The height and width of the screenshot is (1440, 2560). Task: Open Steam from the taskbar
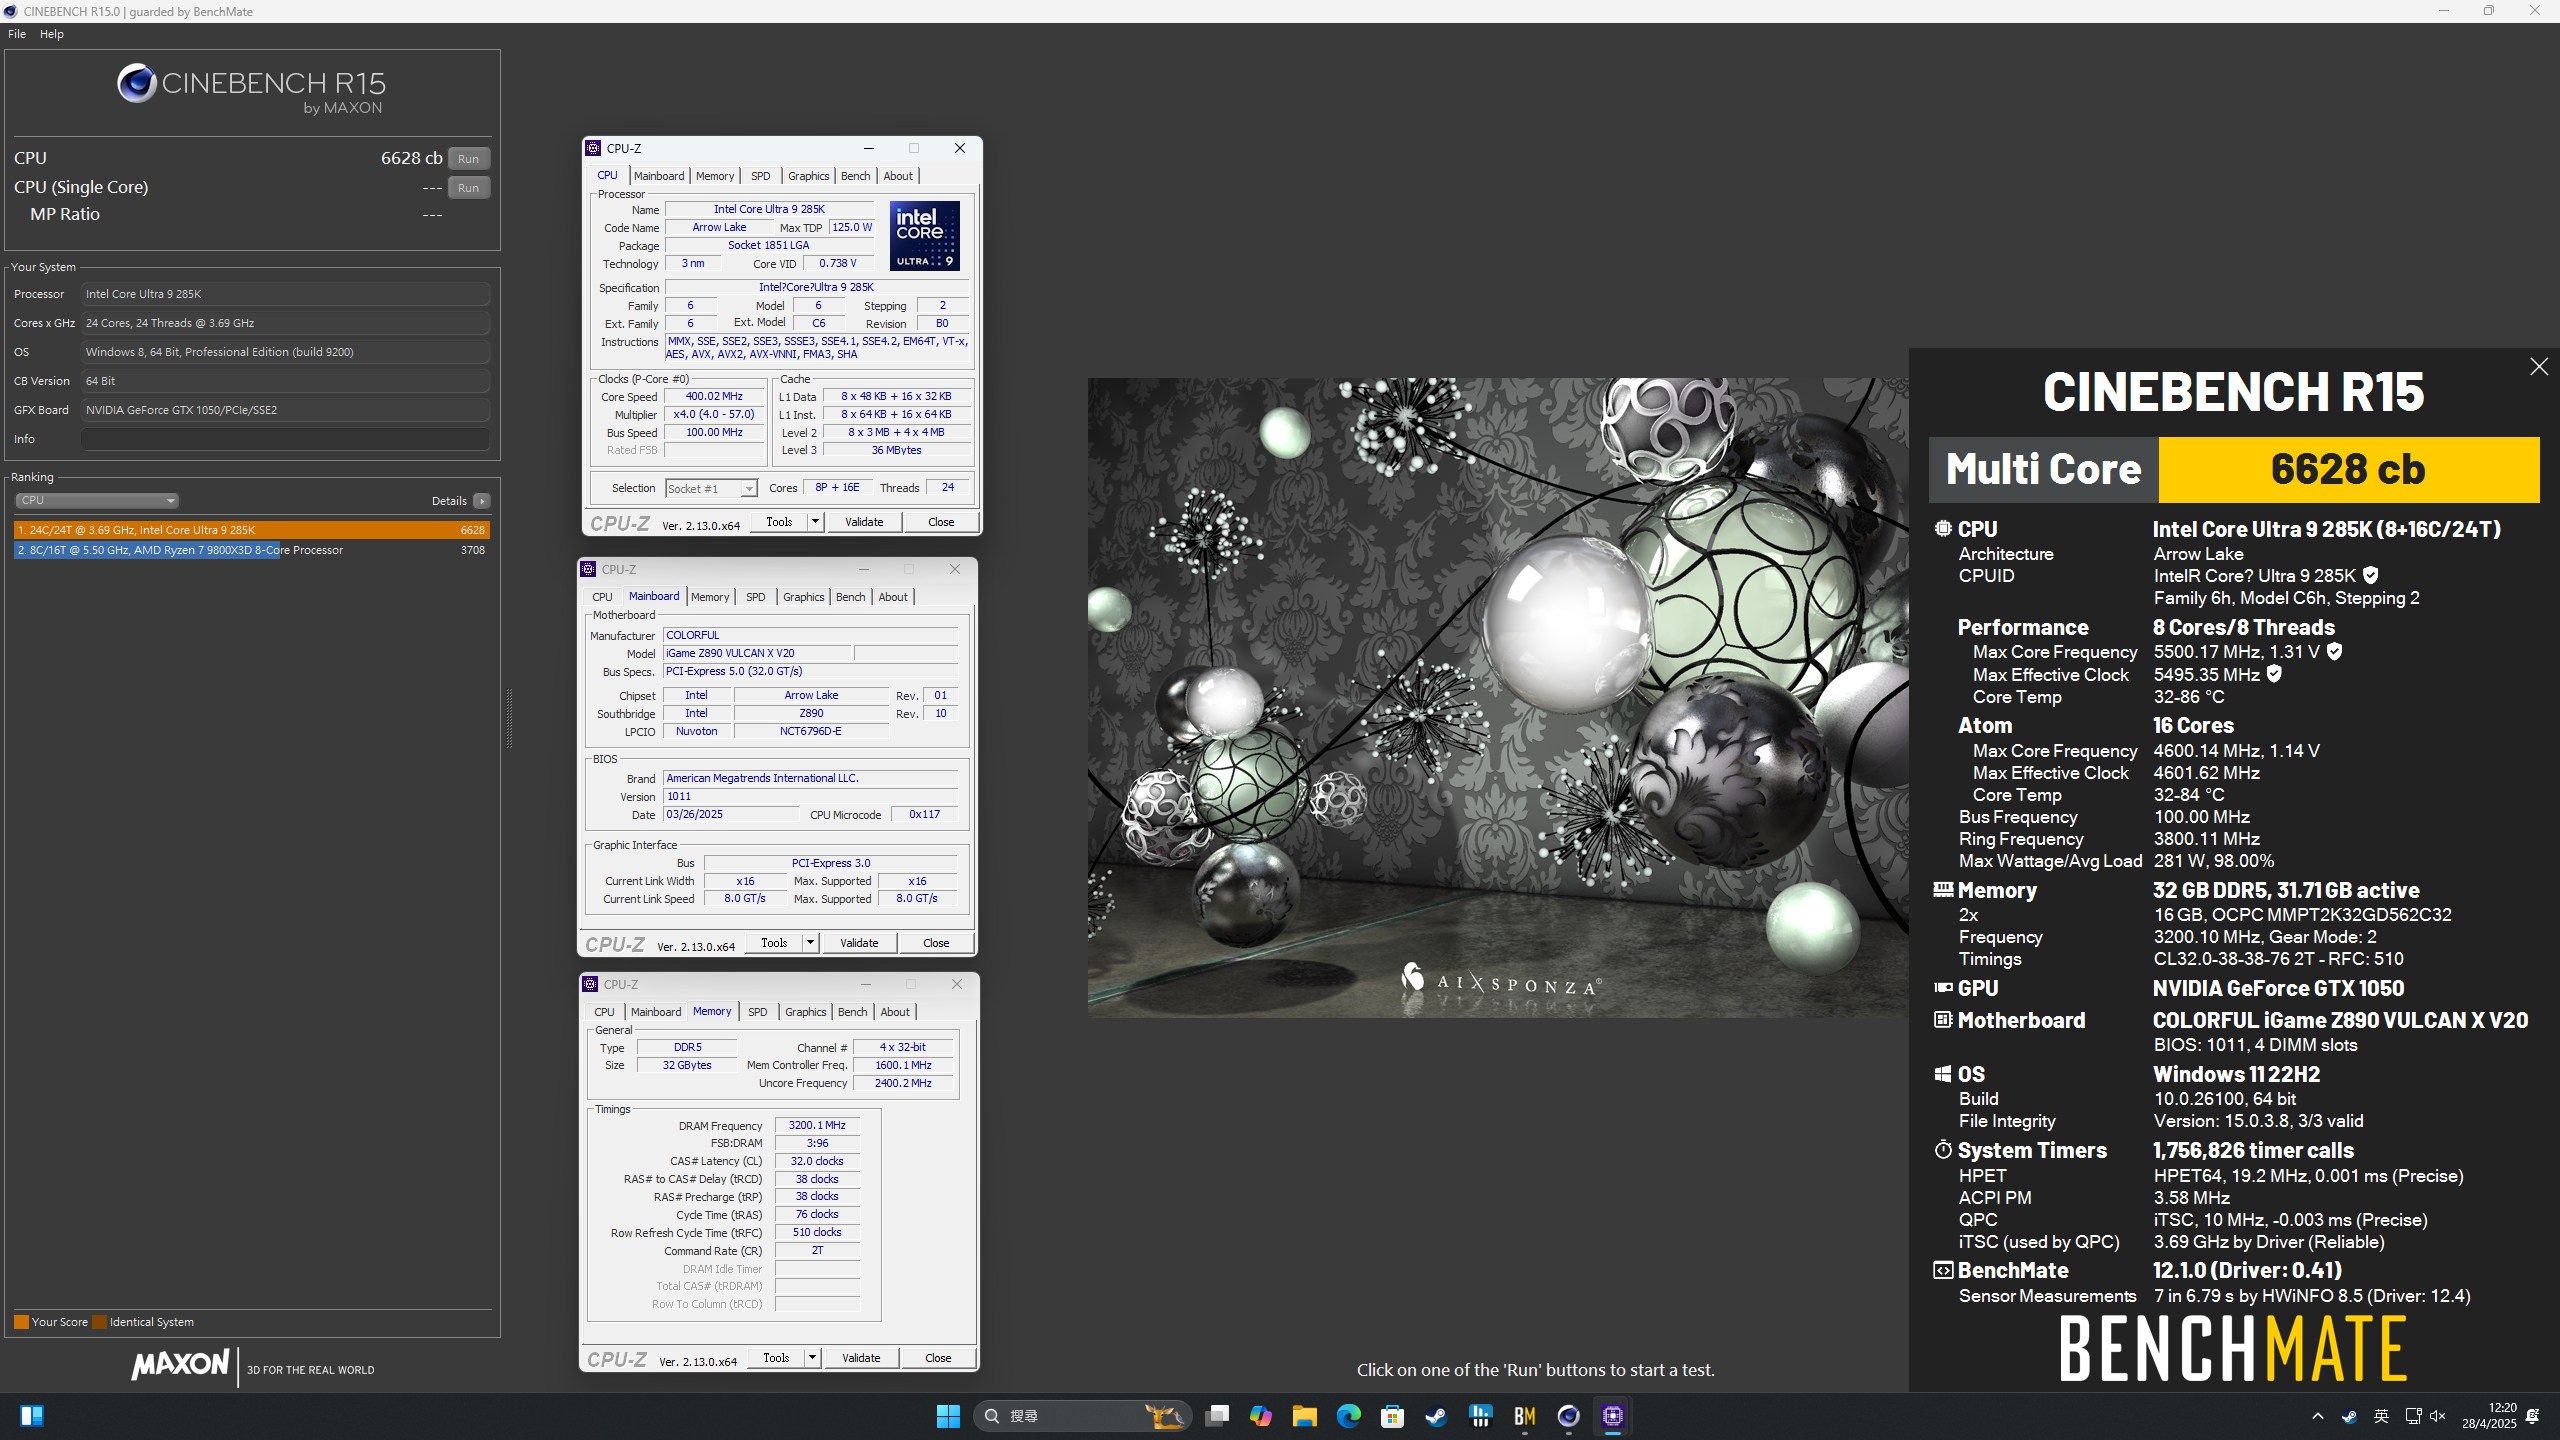point(1436,1416)
